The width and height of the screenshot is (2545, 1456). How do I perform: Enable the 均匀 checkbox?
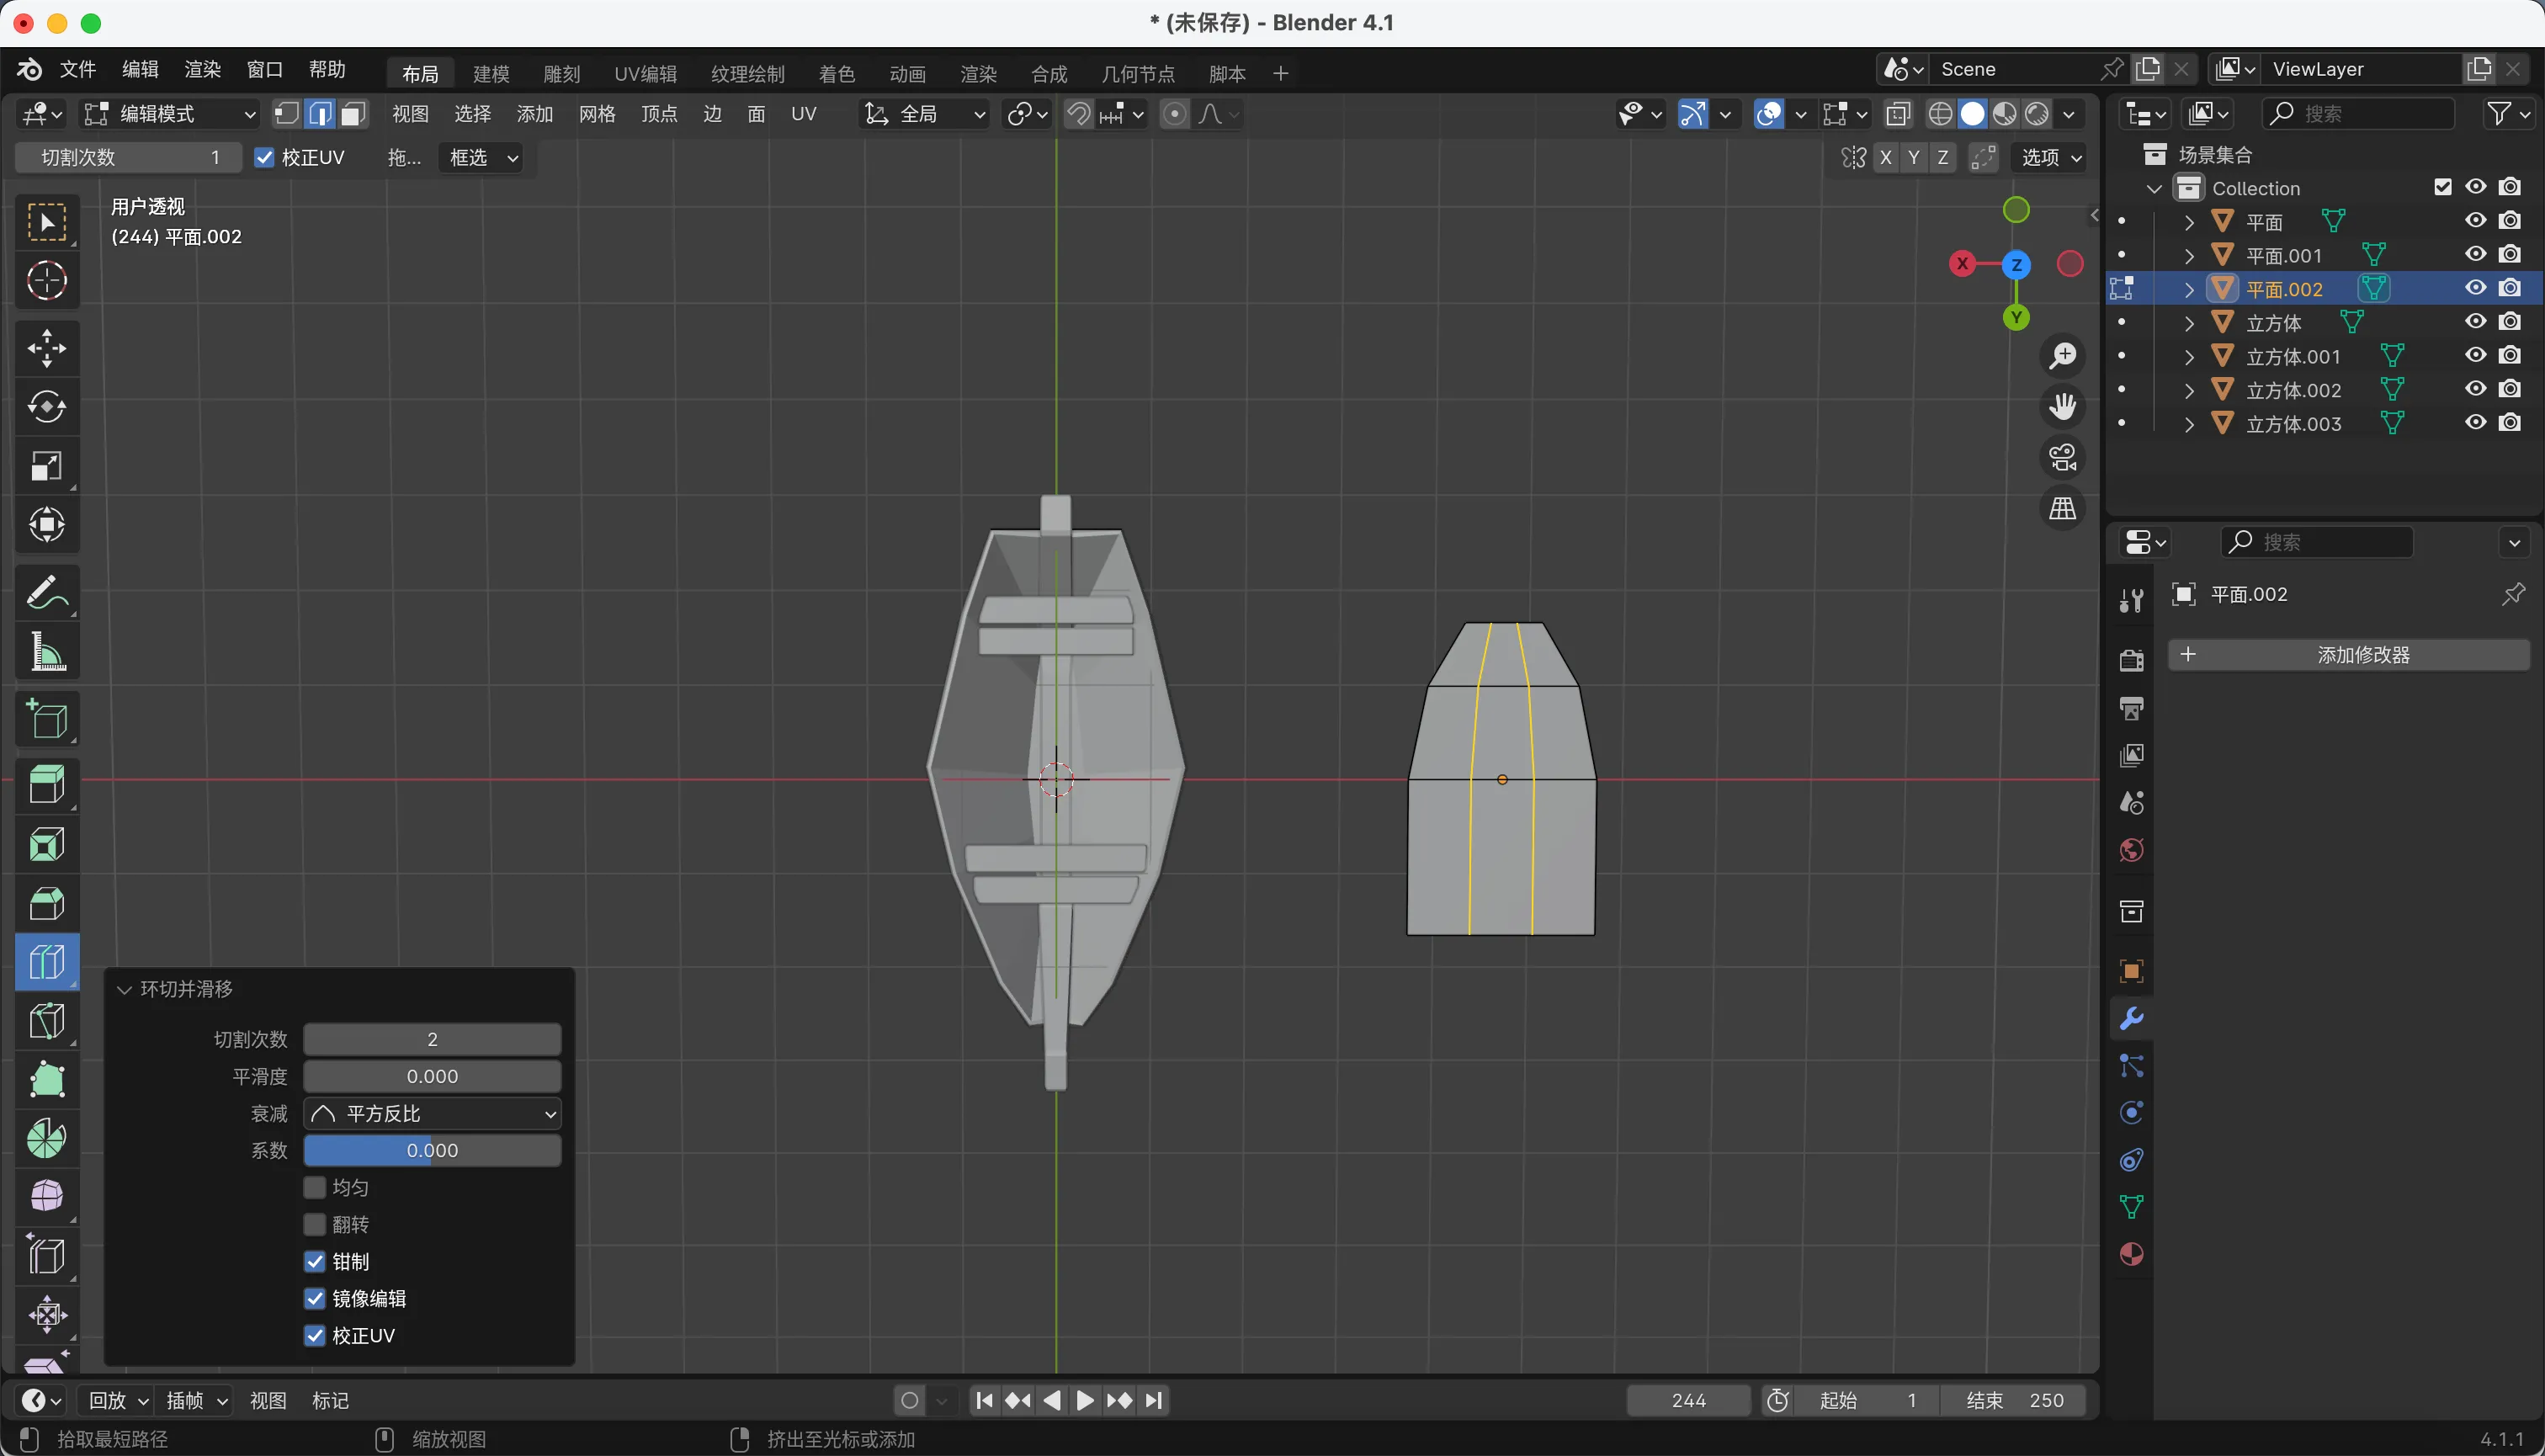click(x=315, y=1187)
